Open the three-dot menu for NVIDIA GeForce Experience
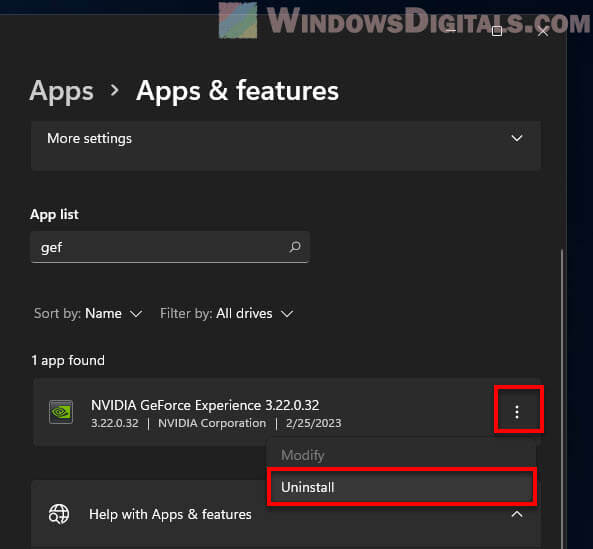This screenshot has width=593, height=549. [x=517, y=411]
